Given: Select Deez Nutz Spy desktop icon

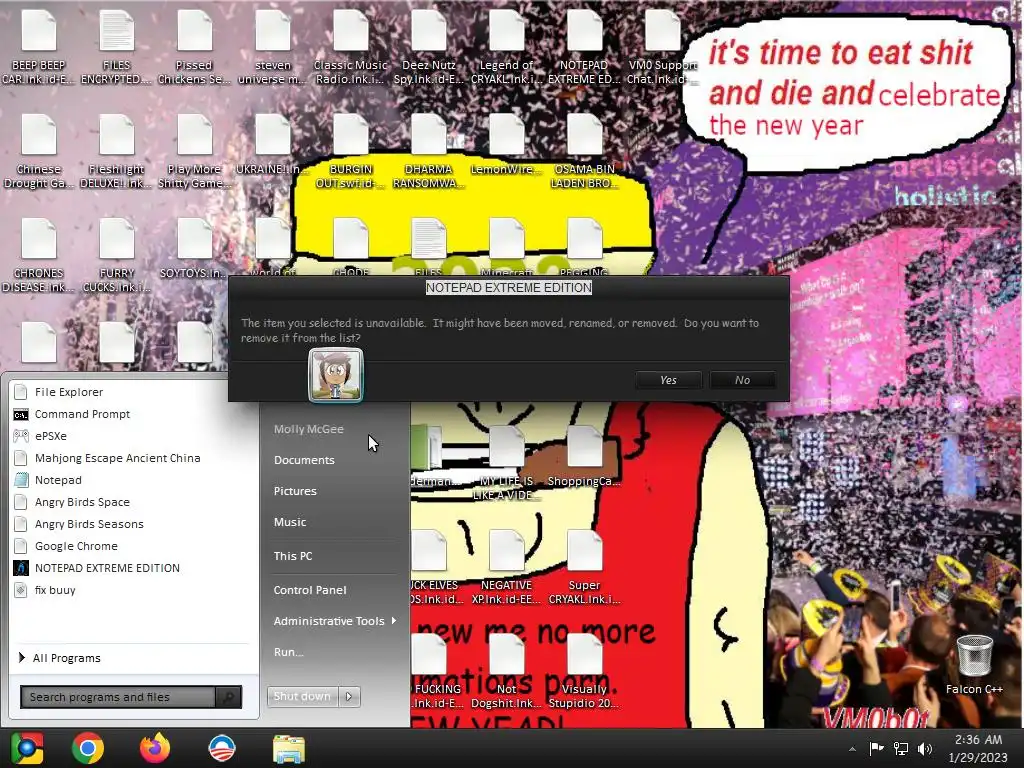Looking at the screenshot, I should click(x=428, y=47).
